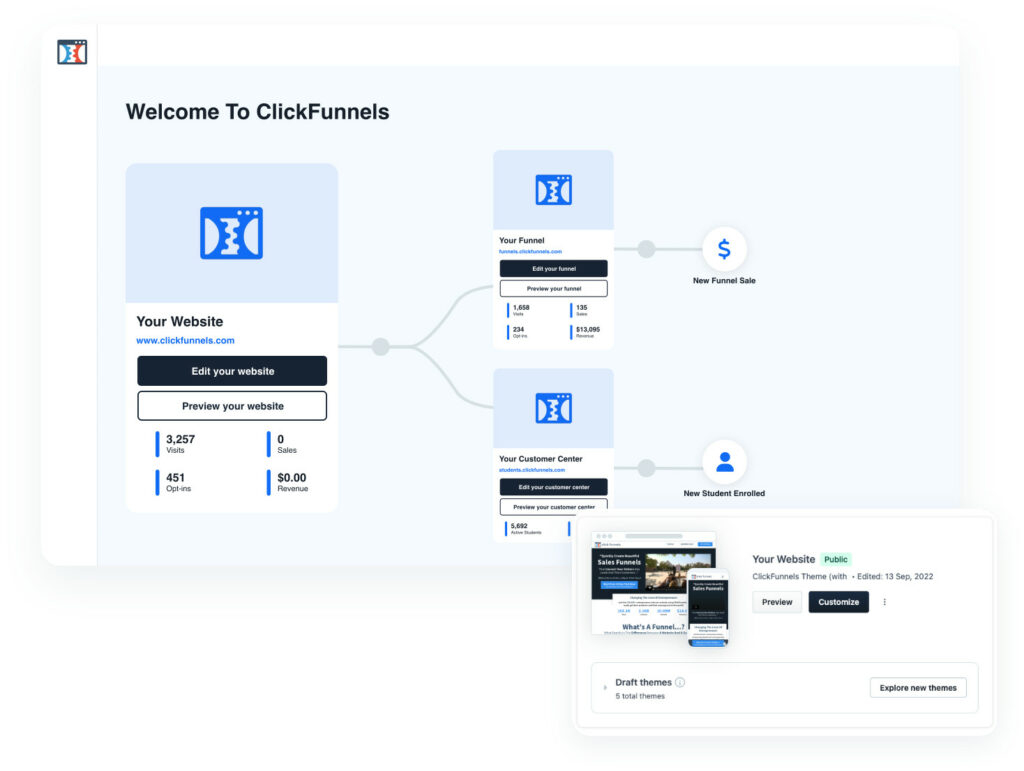Click the 135 sales funnel statistic
This screenshot has height=771, width=1024.
tap(579, 310)
